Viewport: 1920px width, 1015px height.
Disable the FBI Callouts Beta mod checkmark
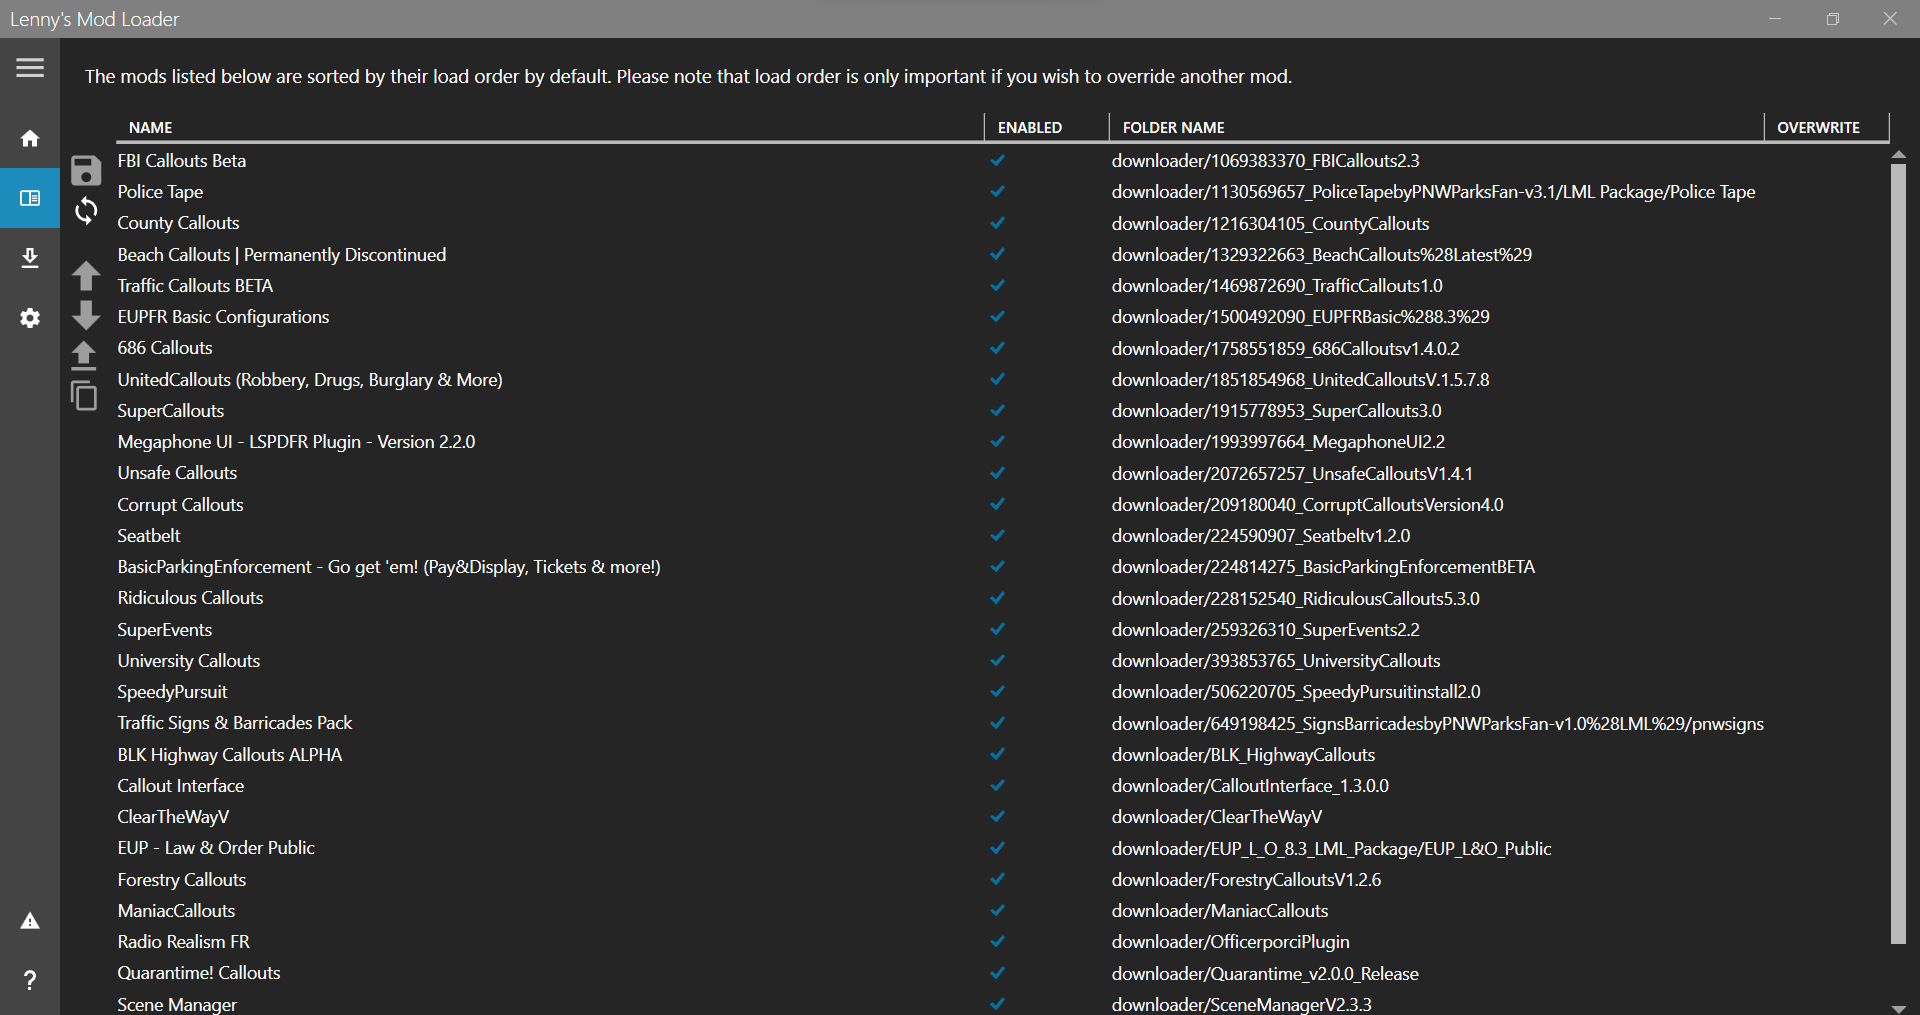pyautogui.click(x=997, y=160)
